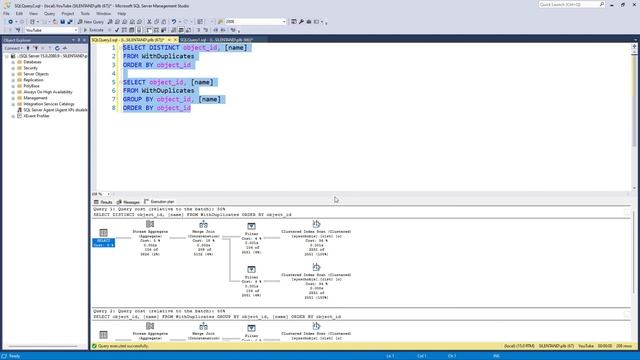
Task: Open the View menu
Action: (33, 13)
